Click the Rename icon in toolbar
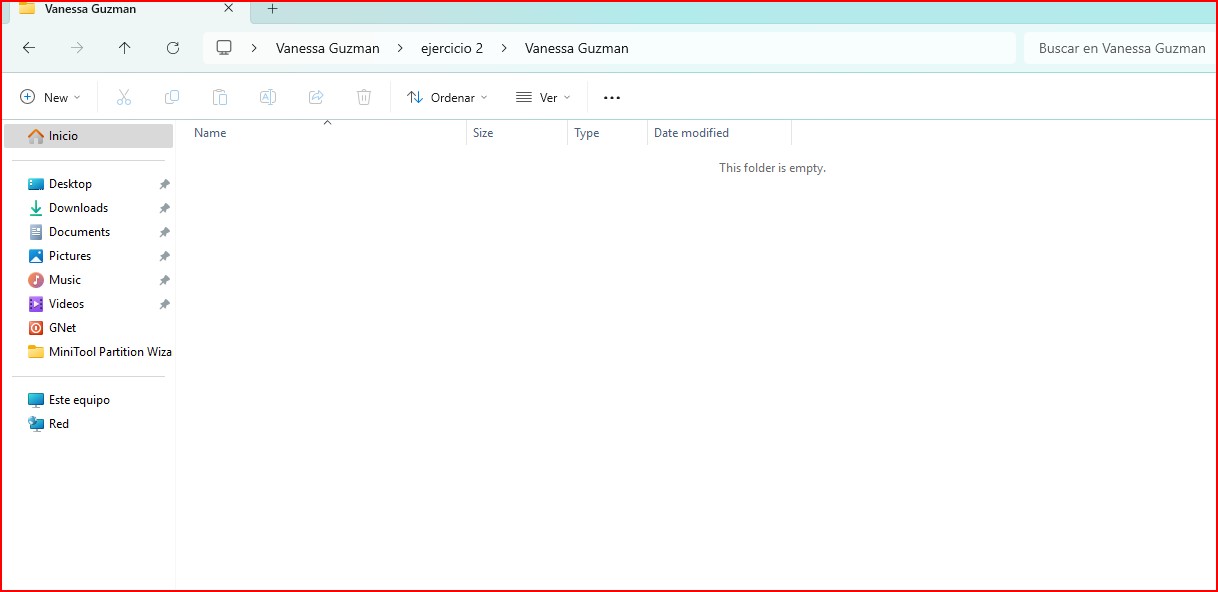 point(268,97)
